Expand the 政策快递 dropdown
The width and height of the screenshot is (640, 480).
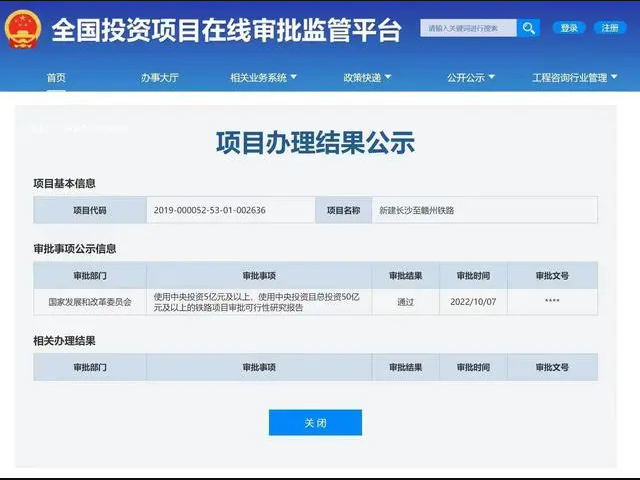[367, 77]
